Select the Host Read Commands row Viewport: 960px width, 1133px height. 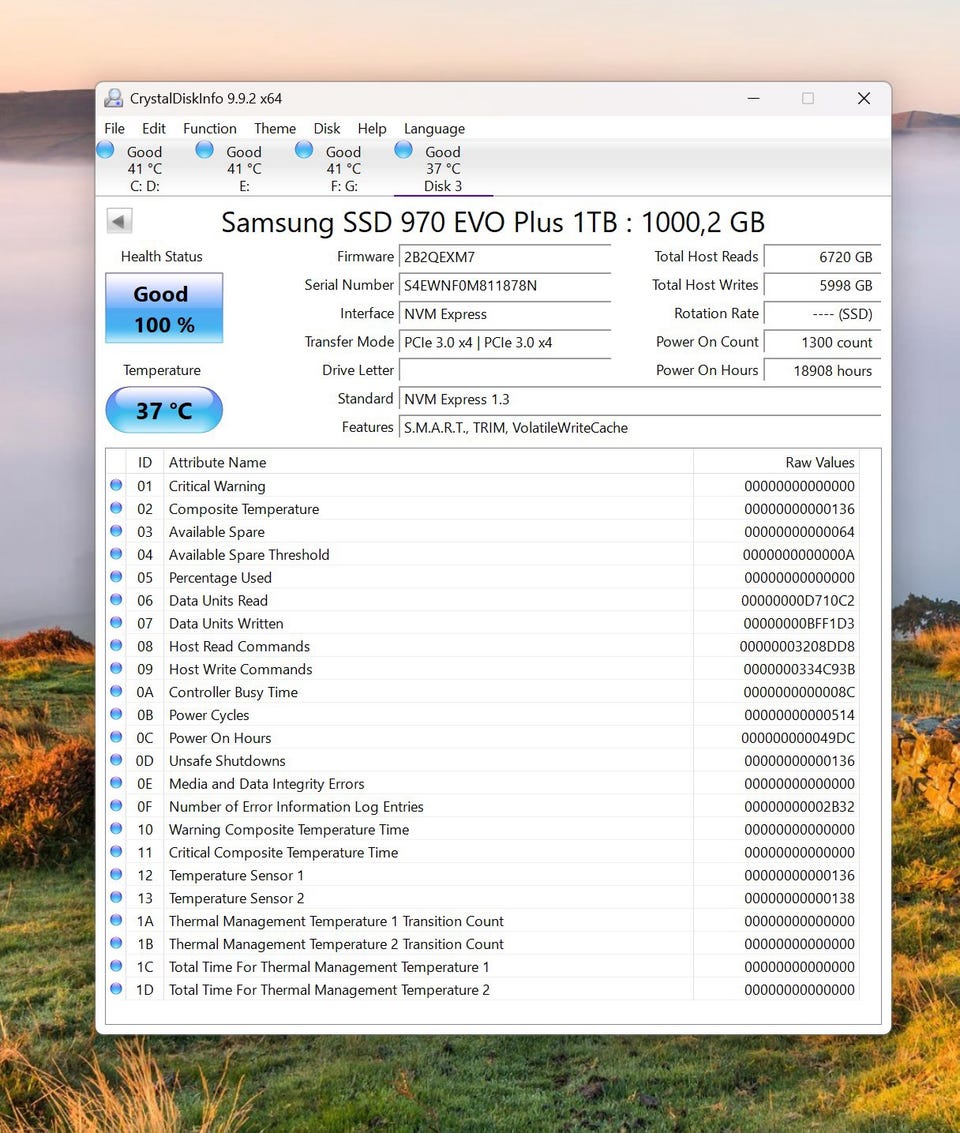tap(483, 646)
